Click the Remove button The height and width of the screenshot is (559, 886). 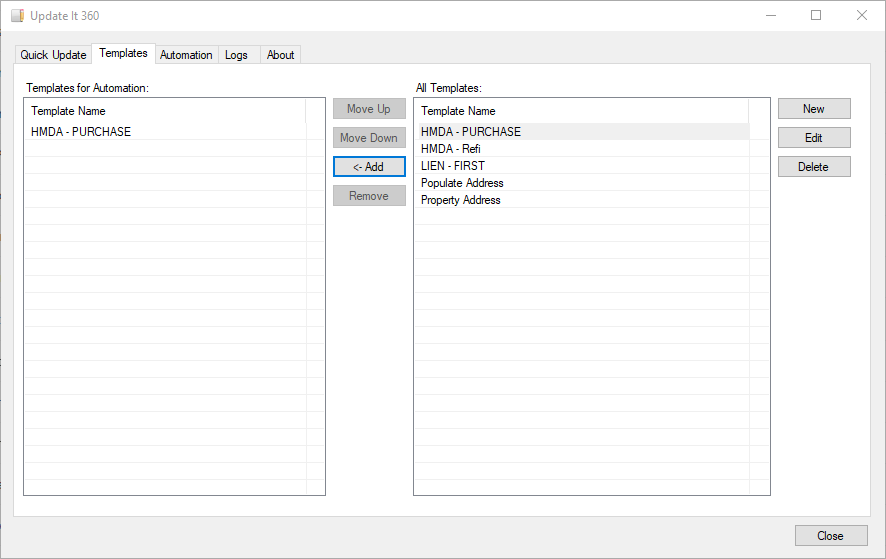369,196
